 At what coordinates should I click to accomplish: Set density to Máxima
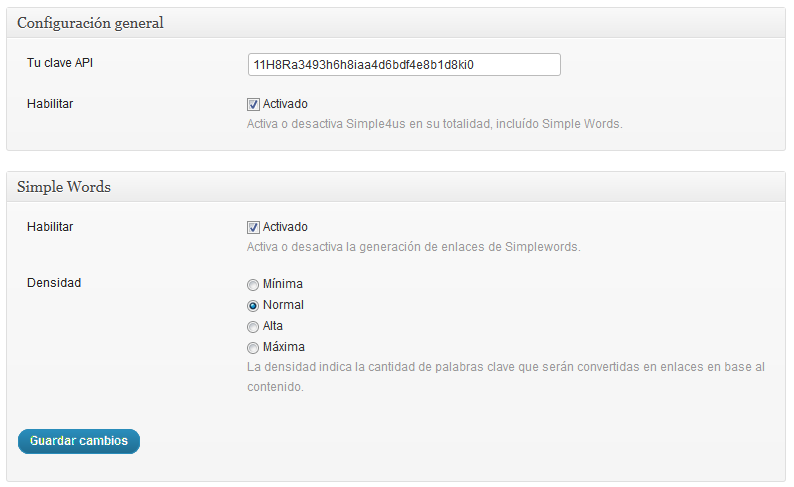click(x=253, y=348)
